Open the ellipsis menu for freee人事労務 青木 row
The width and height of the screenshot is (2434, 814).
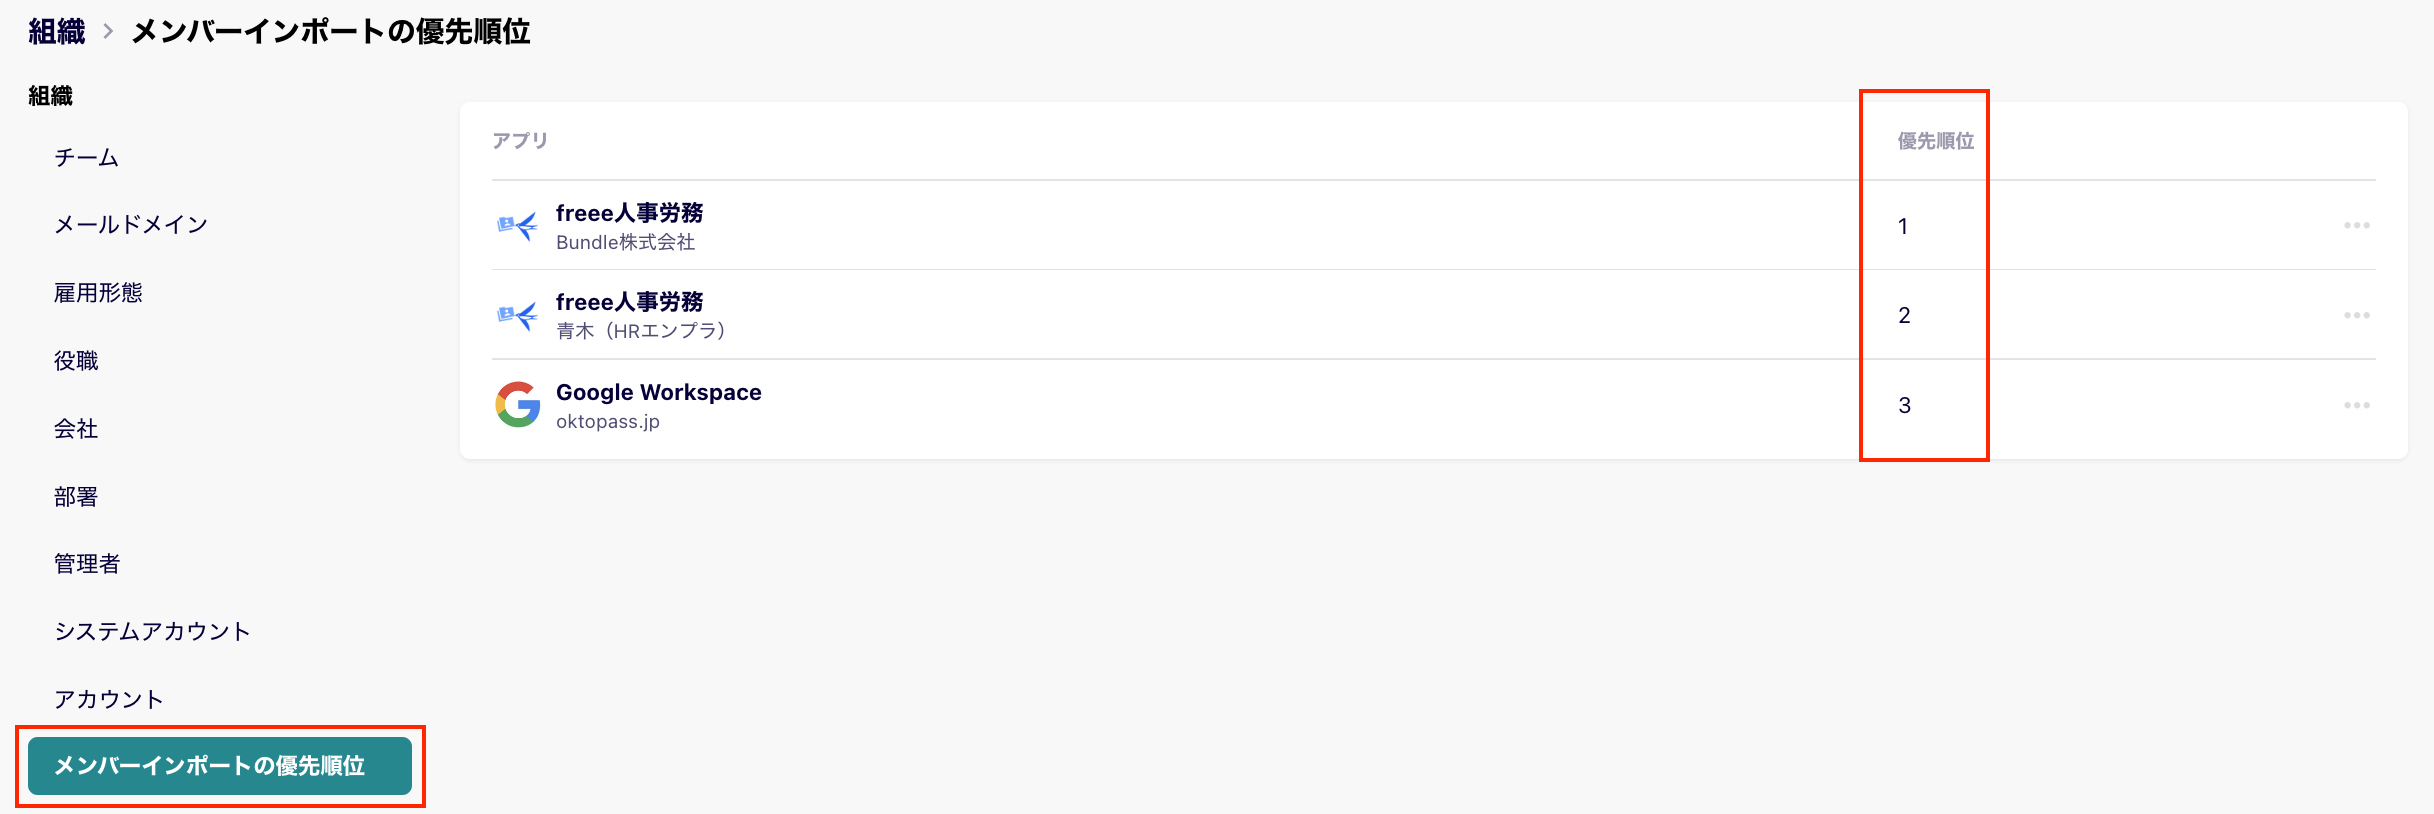[x=2358, y=314]
